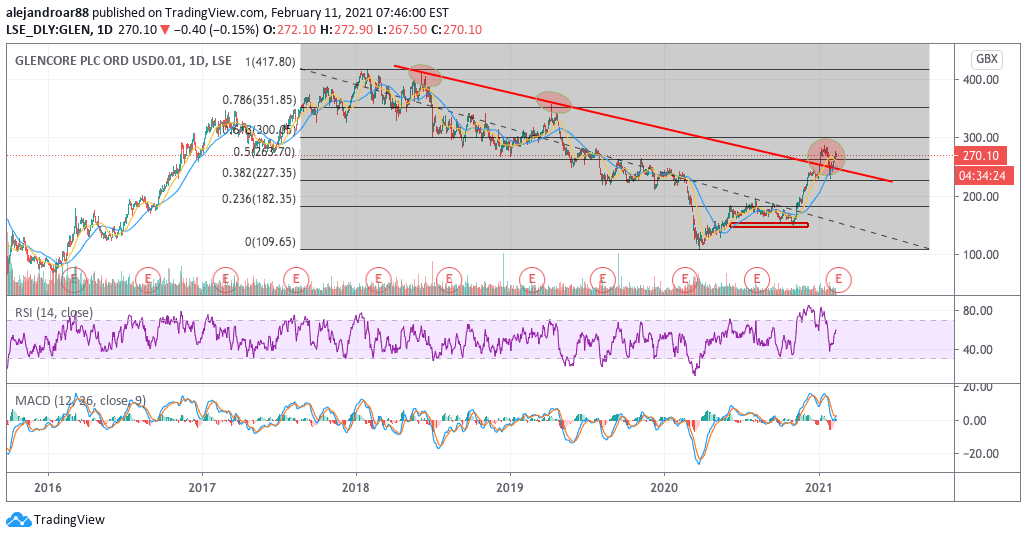
Task: Select the TradingView wordmark at bottom
Action: pos(69,520)
